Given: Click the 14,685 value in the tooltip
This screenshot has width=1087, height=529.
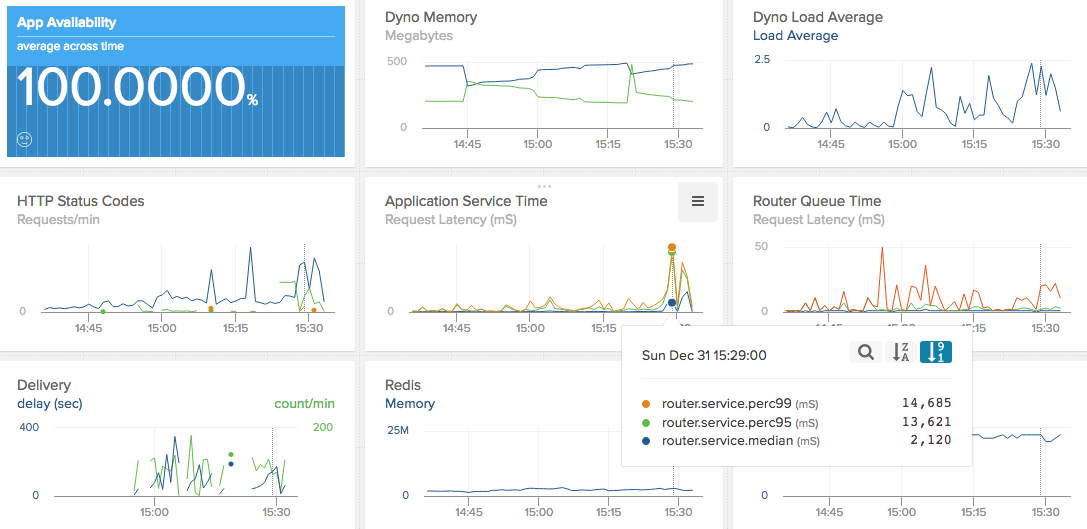Looking at the screenshot, I should click(927, 403).
